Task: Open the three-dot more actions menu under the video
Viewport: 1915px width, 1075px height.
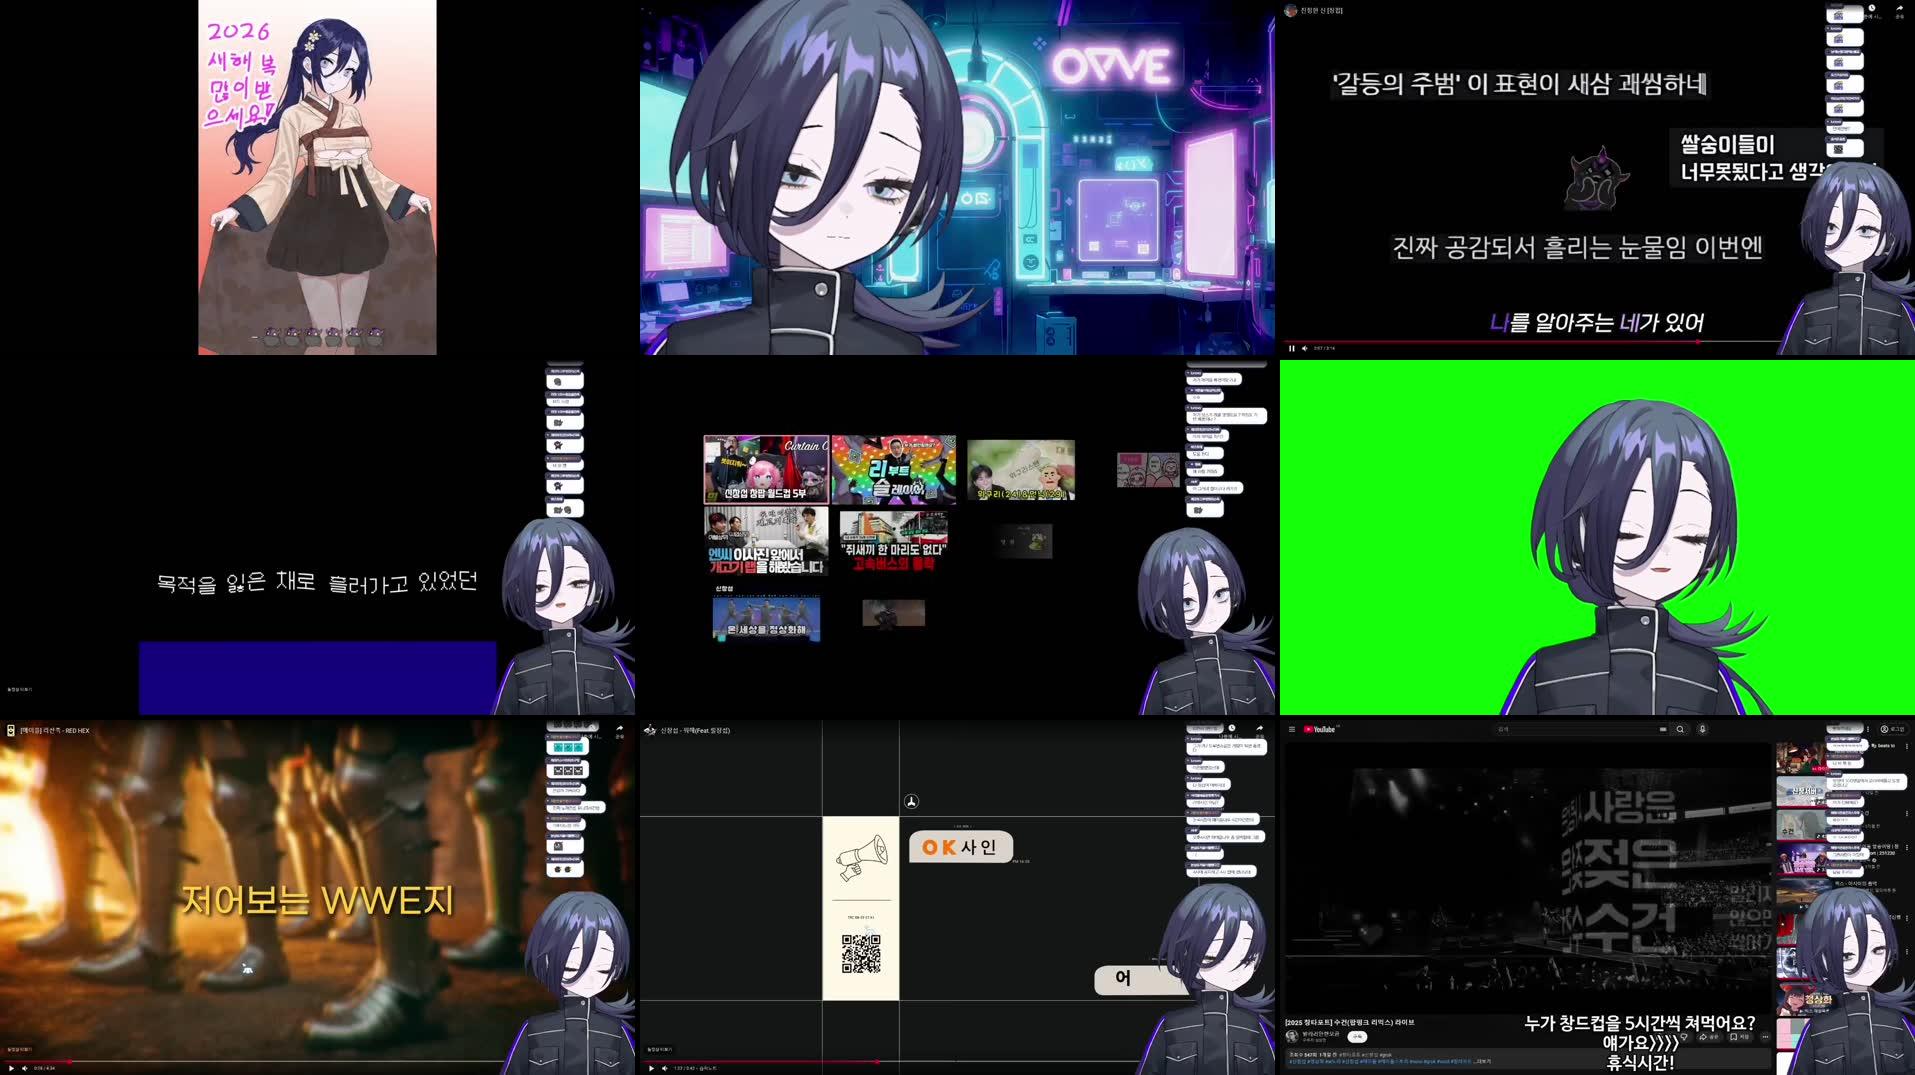Action: tap(1764, 1037)
